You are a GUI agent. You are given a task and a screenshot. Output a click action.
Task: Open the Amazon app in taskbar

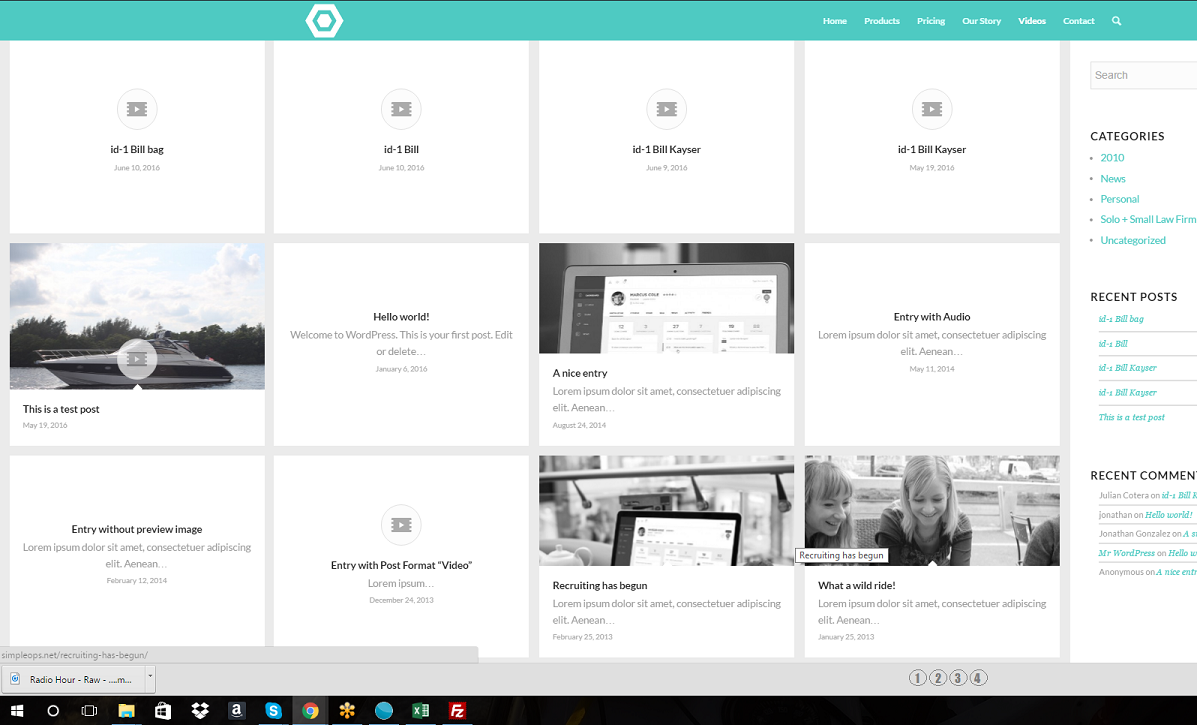236,711
